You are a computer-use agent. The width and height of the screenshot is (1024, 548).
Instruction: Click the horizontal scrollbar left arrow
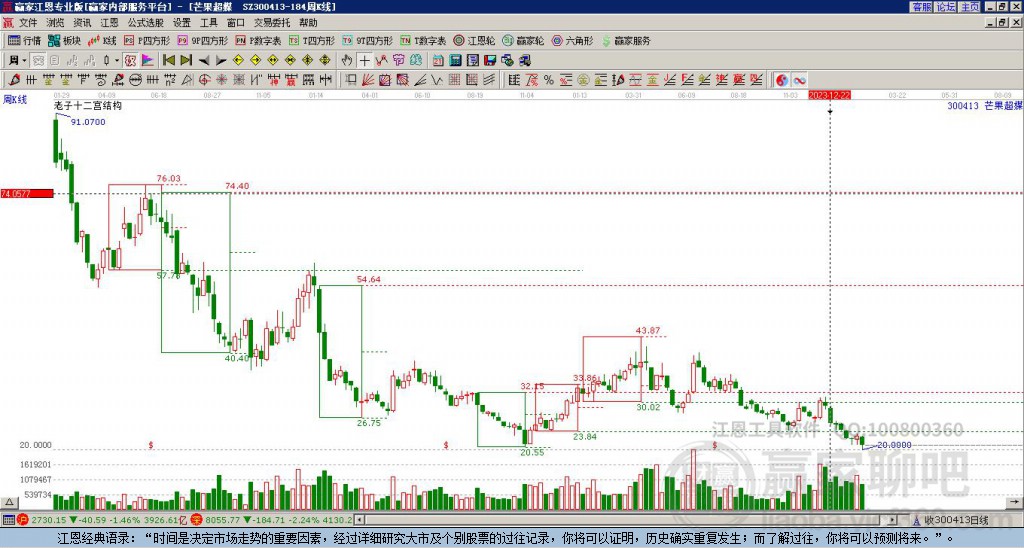[359, 520]
